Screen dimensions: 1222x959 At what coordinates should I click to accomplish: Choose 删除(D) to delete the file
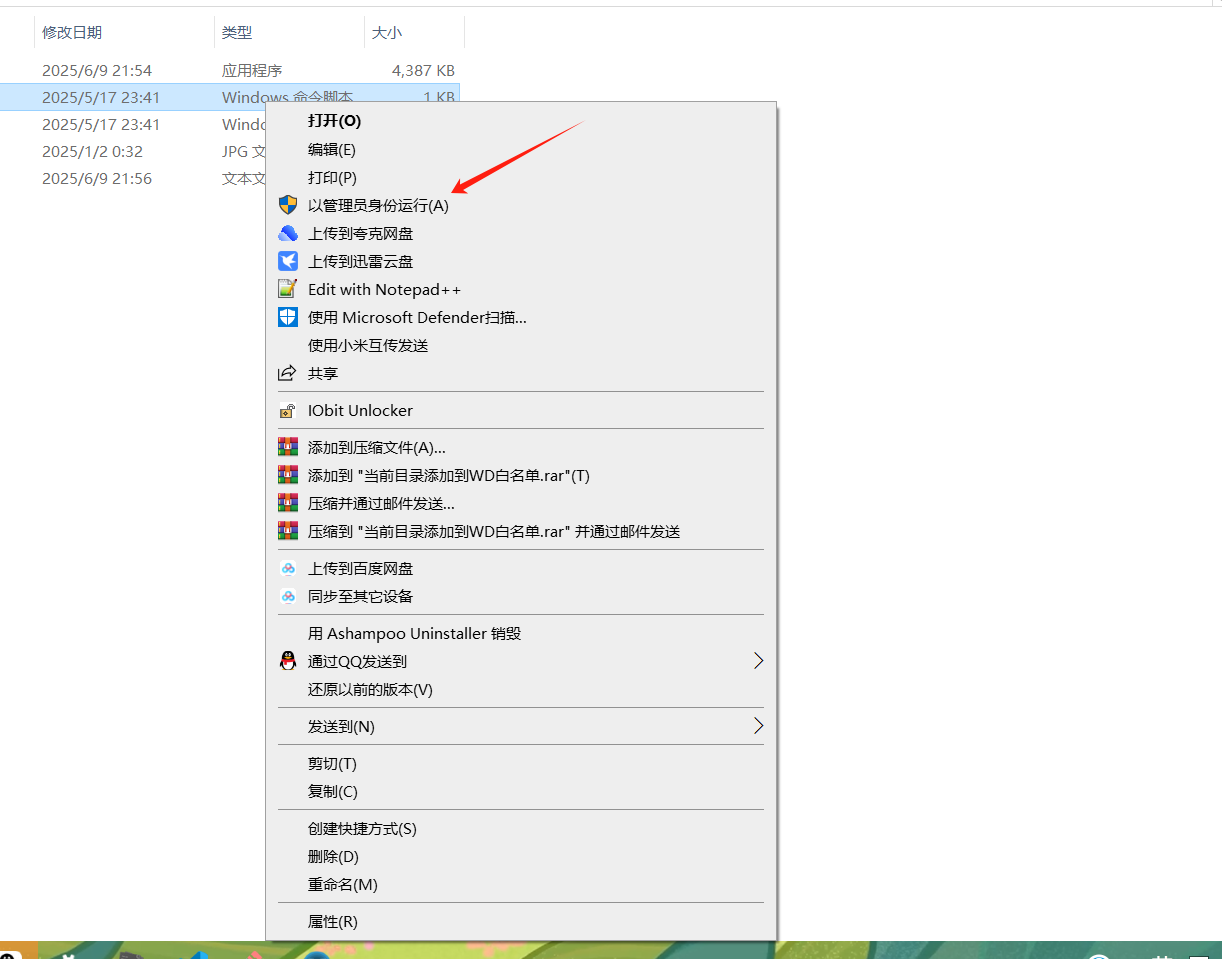coord(333,857)
